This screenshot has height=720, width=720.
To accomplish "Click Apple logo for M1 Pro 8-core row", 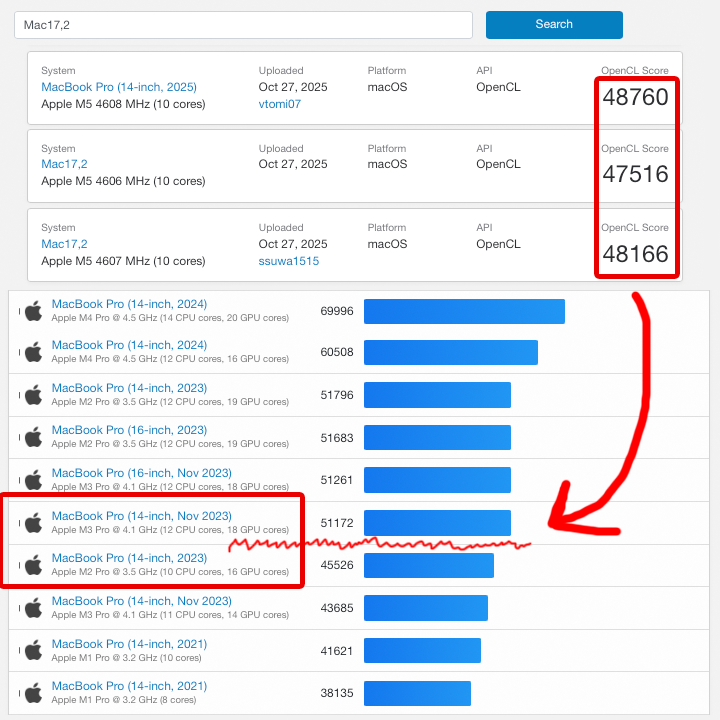I will click(x=33, y=693).
